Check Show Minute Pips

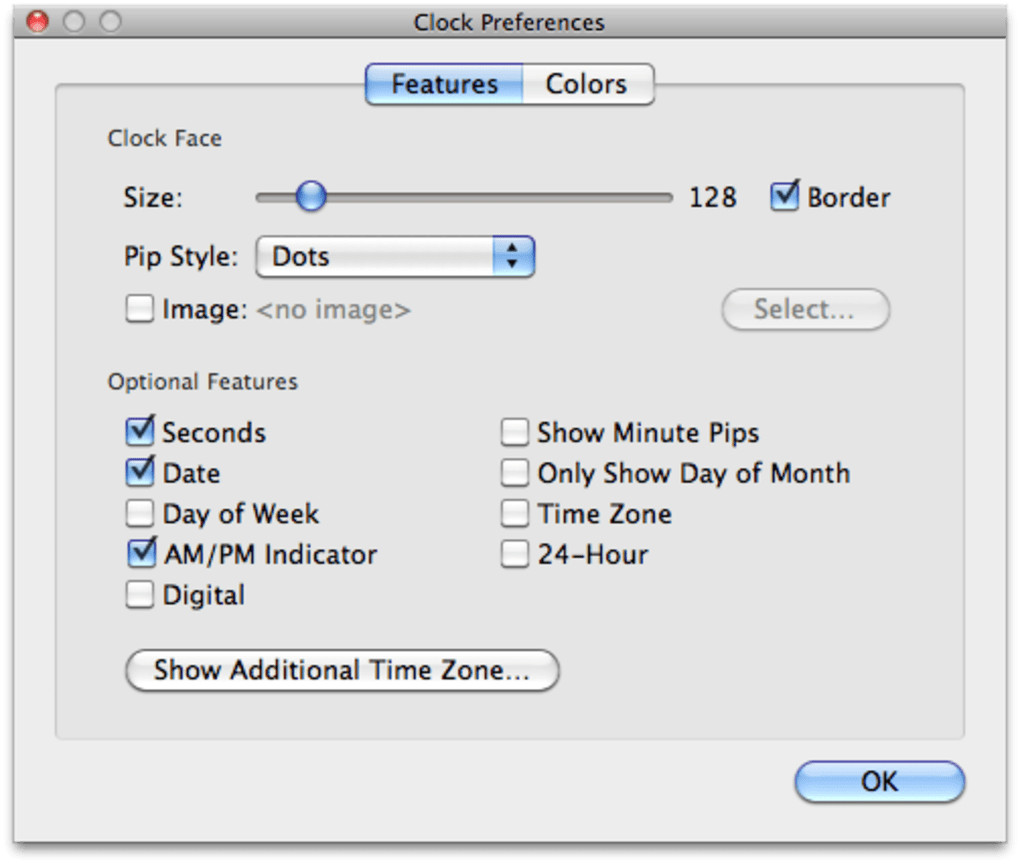click(515, 432)
